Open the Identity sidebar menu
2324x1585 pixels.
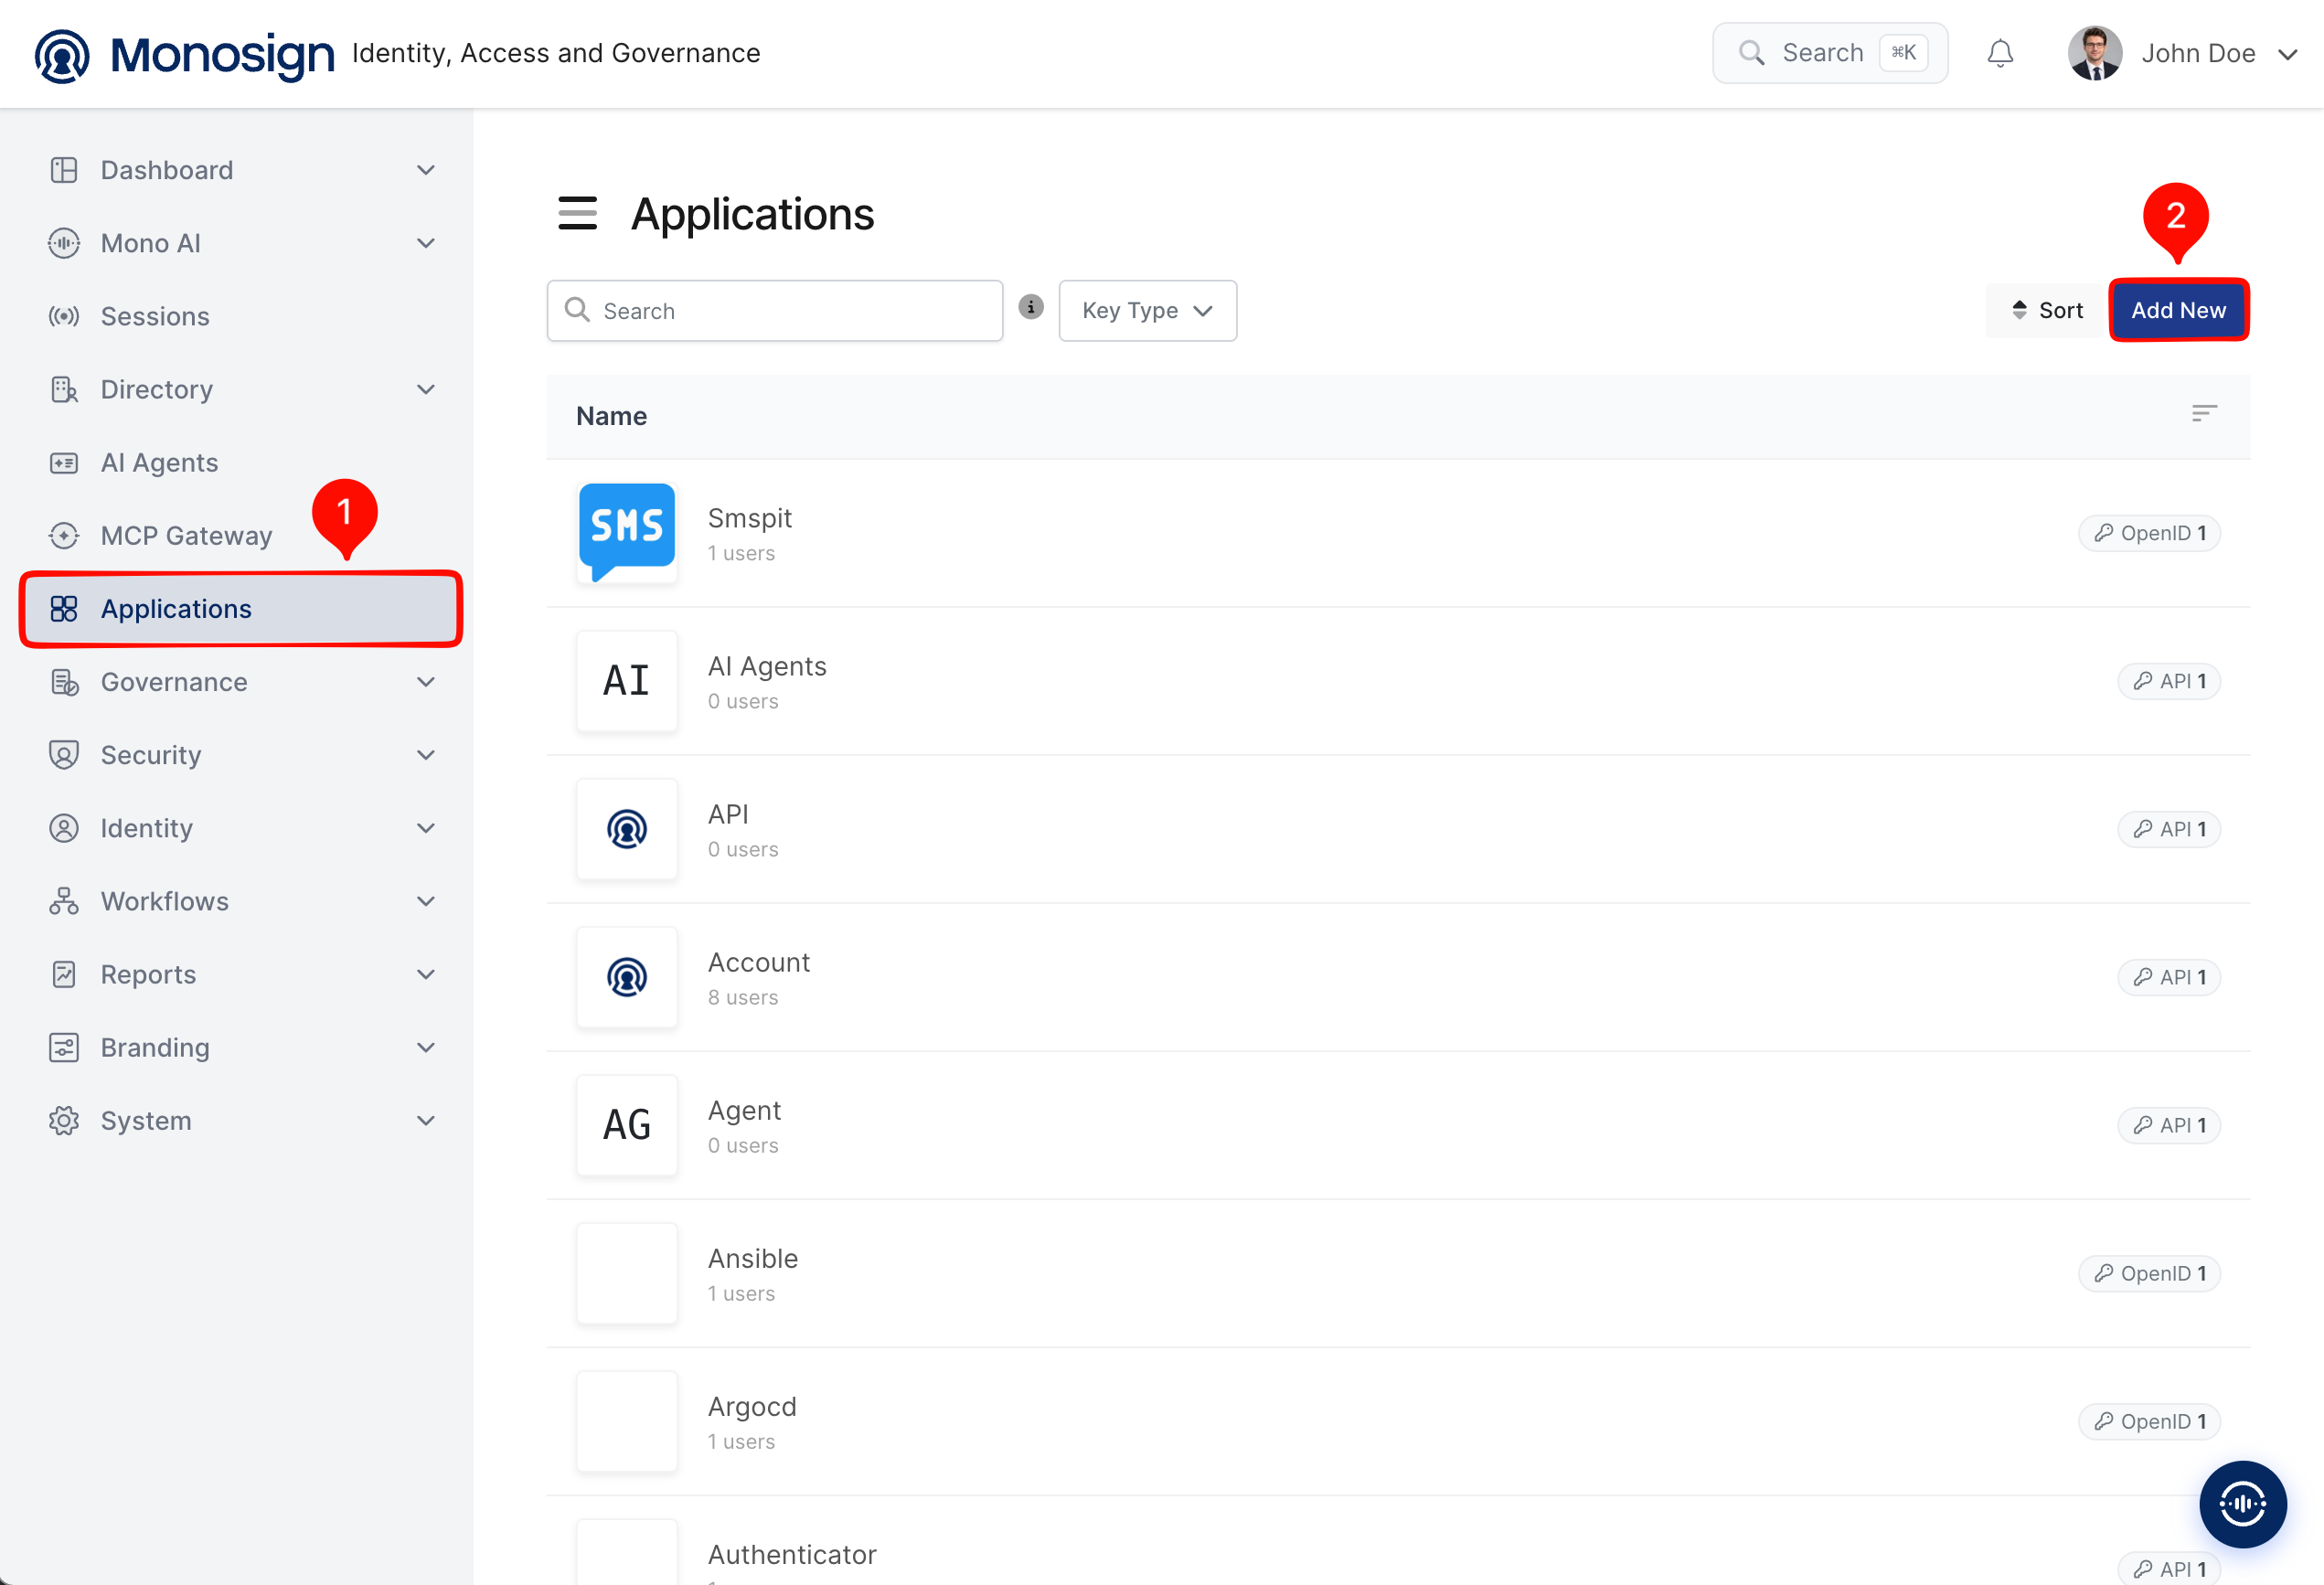click(240, 828)
